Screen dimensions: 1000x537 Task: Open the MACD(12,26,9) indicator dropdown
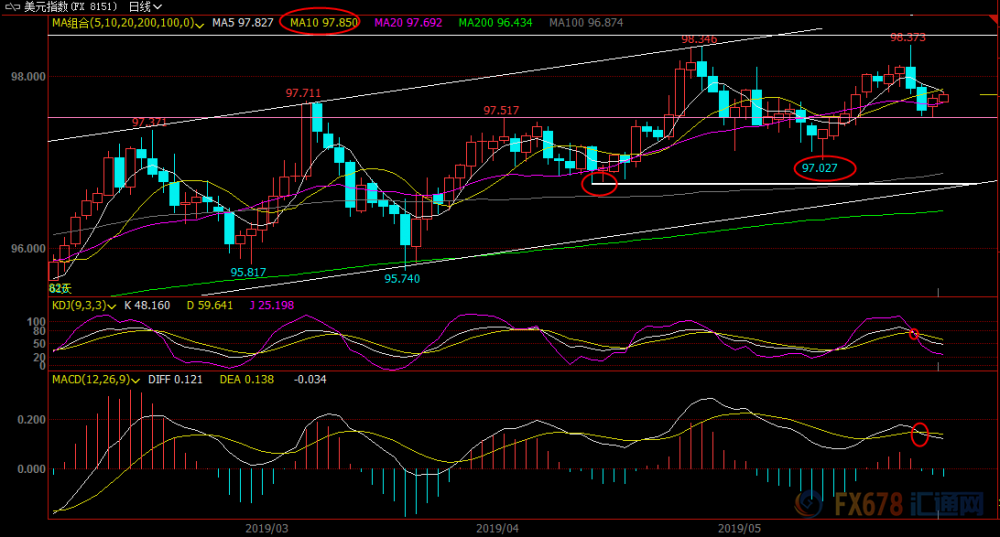135,380
